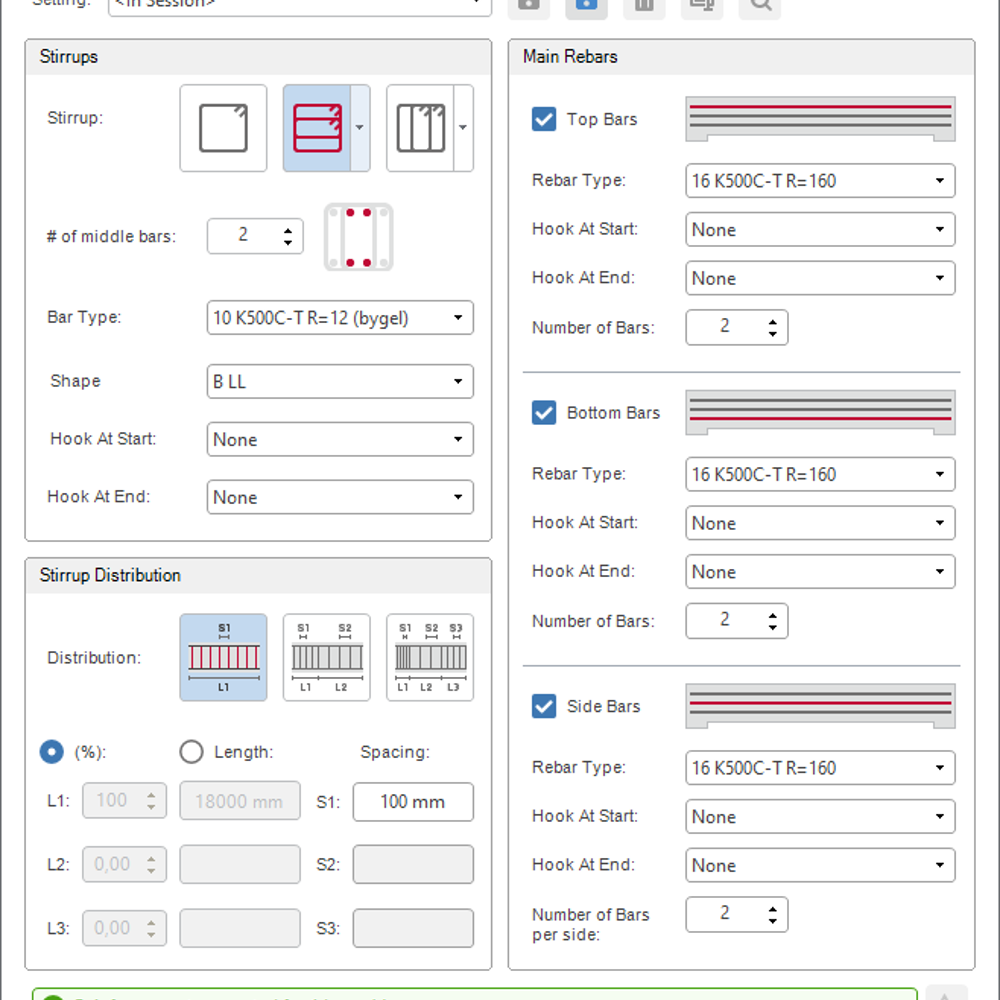The width and height of the screenshot is (1000, 1000).
Task: Open options arrow next to horizontal ties stirrup
Action: 360,128
